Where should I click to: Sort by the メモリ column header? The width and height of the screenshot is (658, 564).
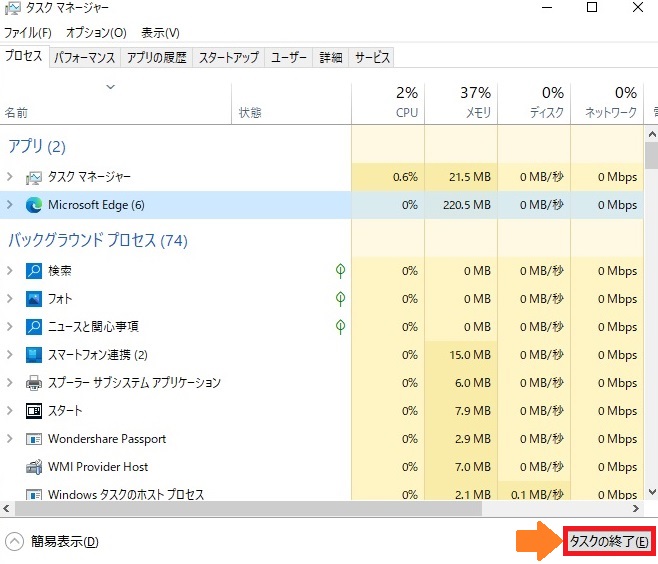tap(461, 103)
